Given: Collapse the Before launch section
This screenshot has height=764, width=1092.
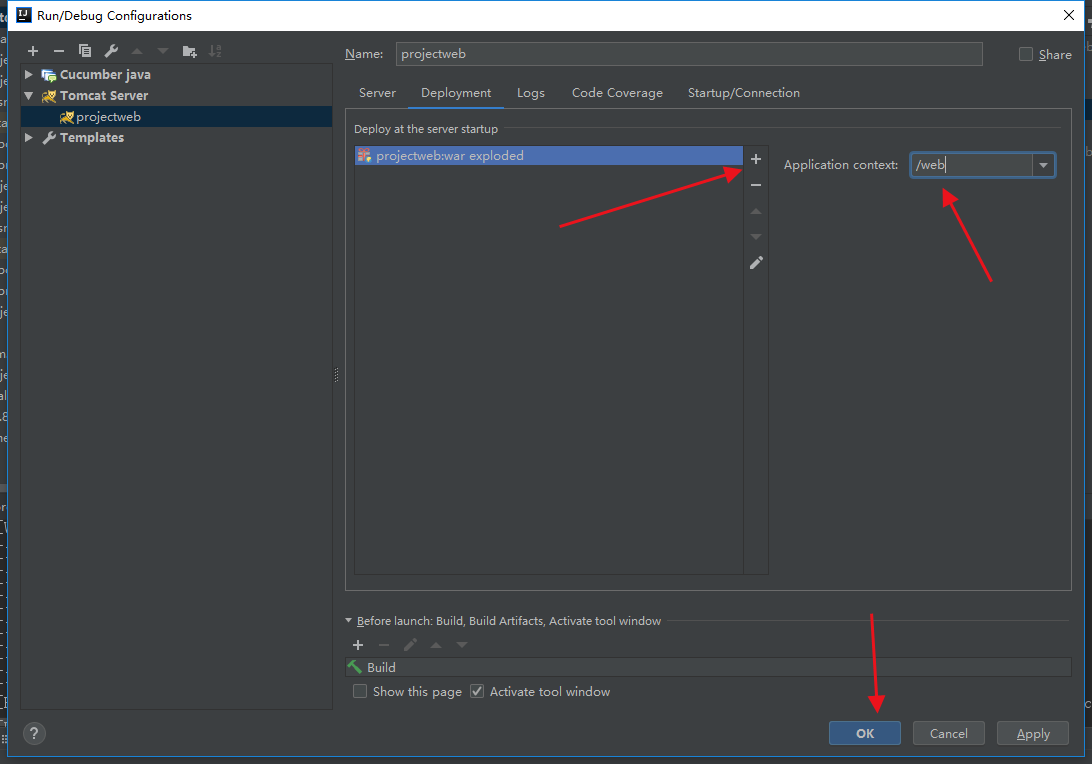Looking at the screenshot, I should [349, 621].
